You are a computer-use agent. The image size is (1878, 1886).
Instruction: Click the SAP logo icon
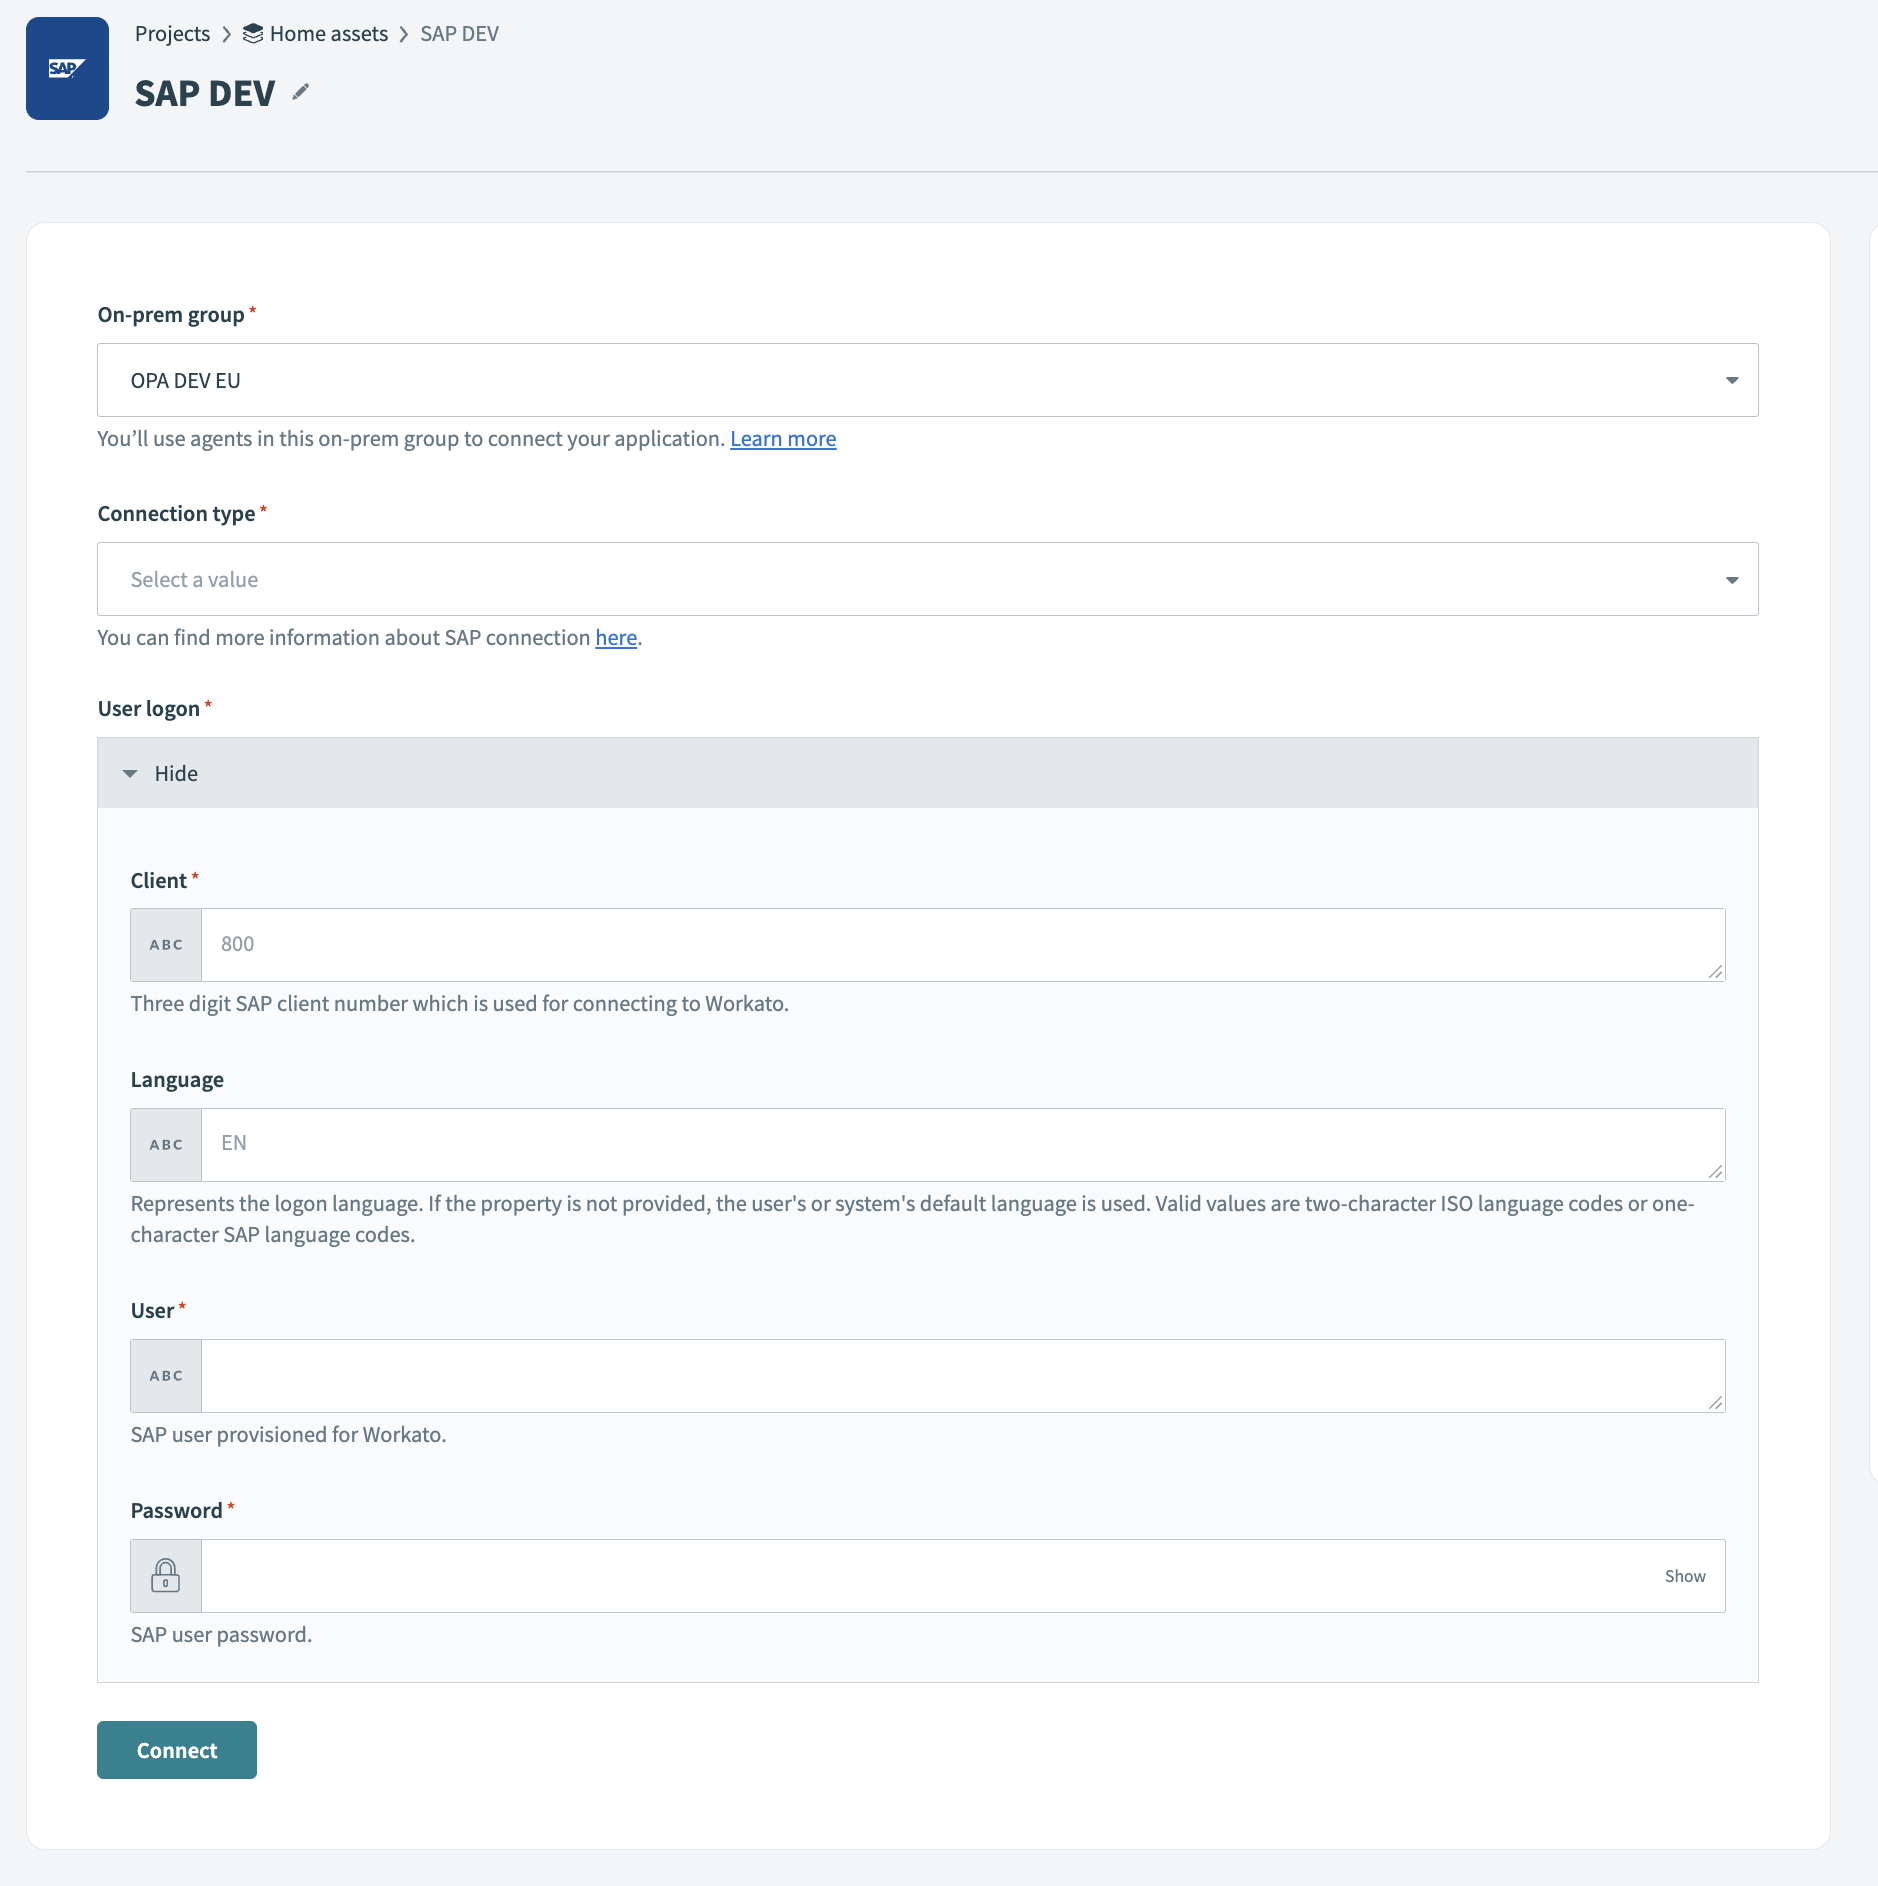[x=67, y=68]
